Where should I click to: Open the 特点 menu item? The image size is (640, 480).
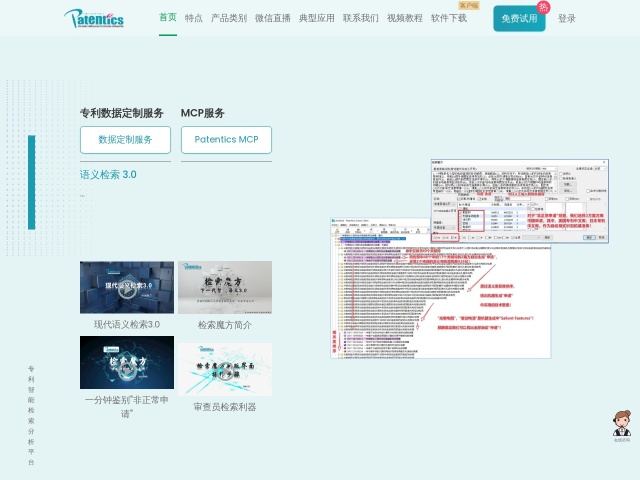tap(193, 18)
